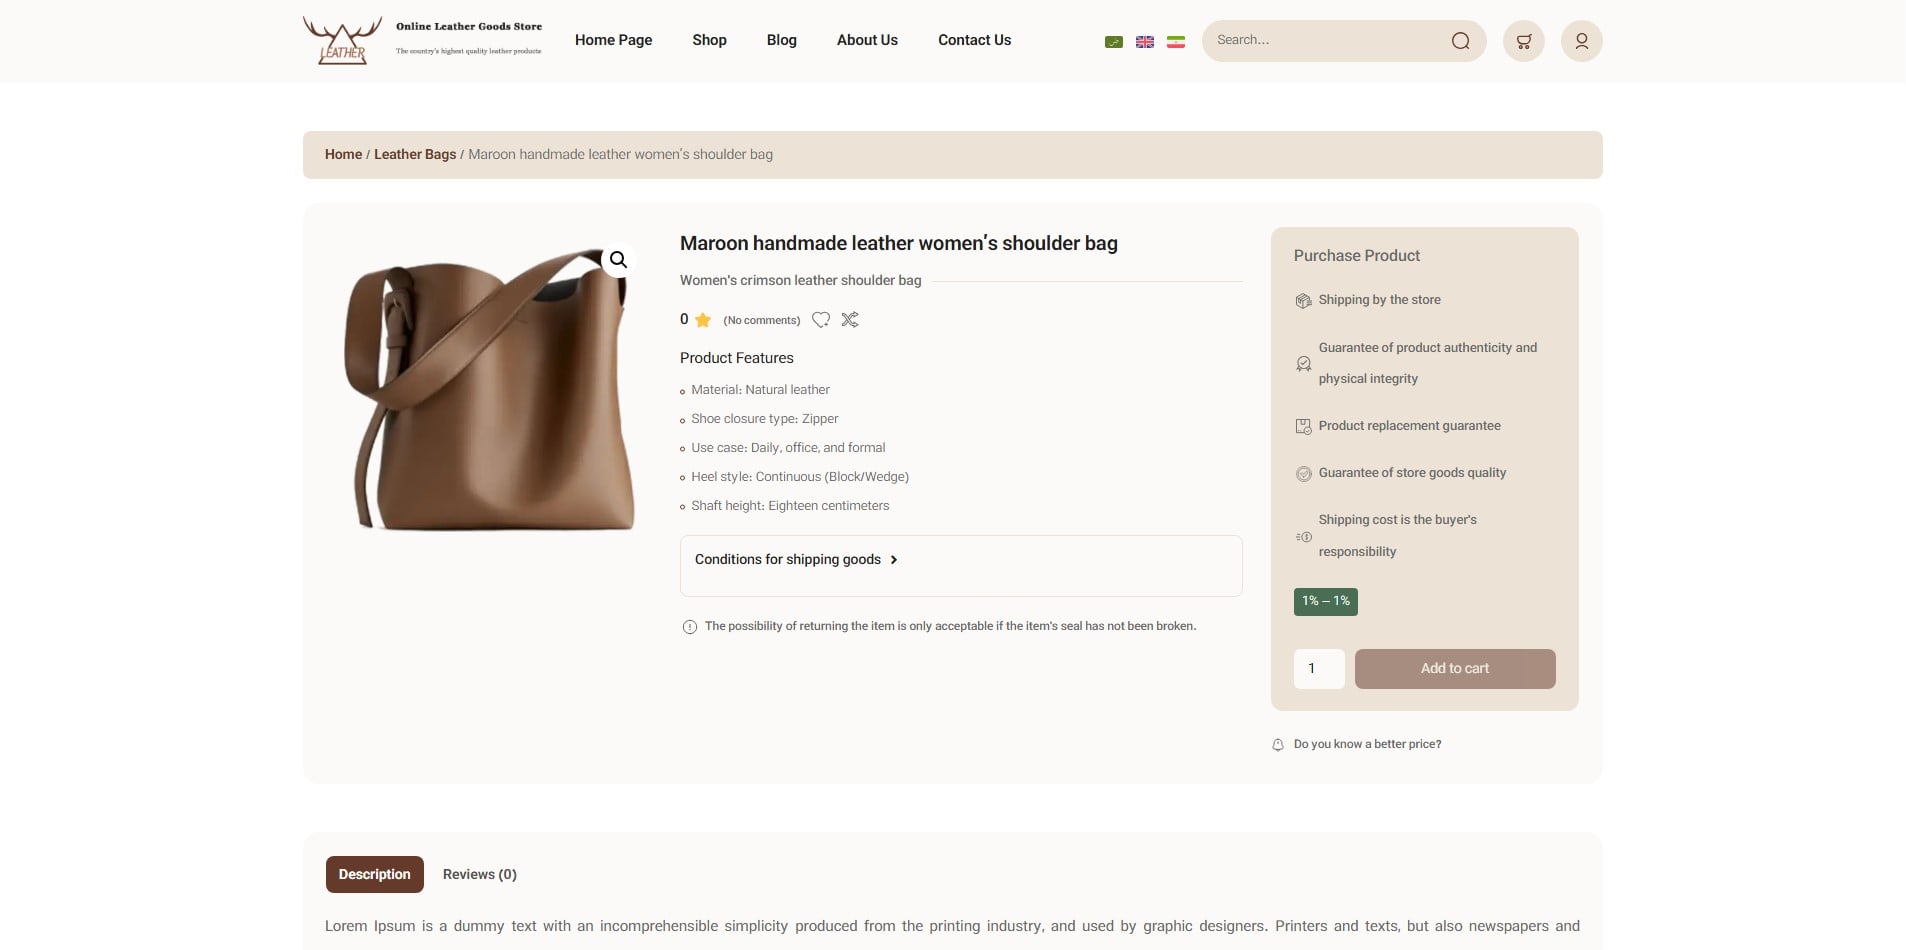The height and width of the screenshot is (950, 1906).
Task: Open the Shop menu item
Action: tap(709, 40)
